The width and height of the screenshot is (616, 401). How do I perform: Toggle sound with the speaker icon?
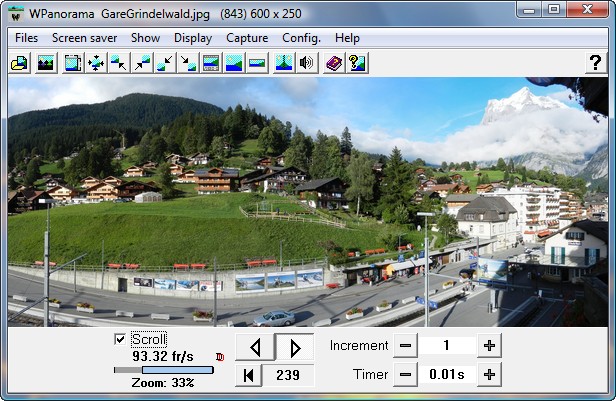click(307, 63)
